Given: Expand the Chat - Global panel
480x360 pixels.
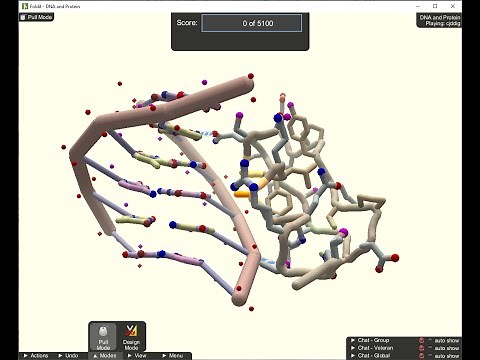Looking at the screenshot, I should [x=370, y=356].
